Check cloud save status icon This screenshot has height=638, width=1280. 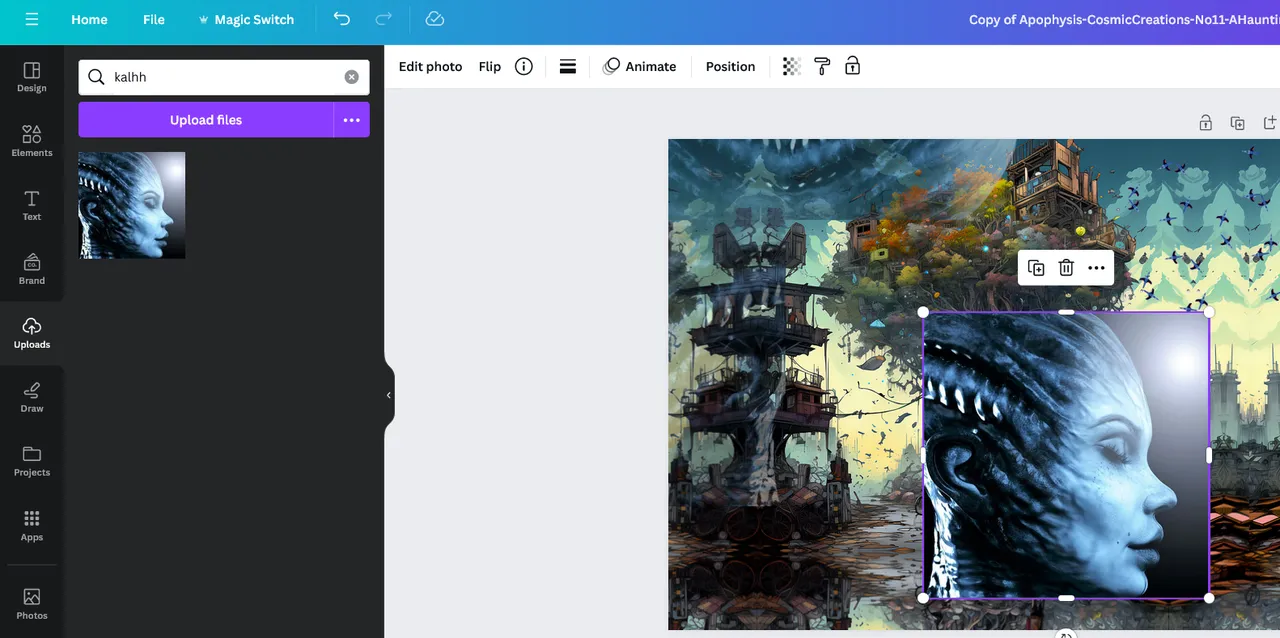(434, 19)
